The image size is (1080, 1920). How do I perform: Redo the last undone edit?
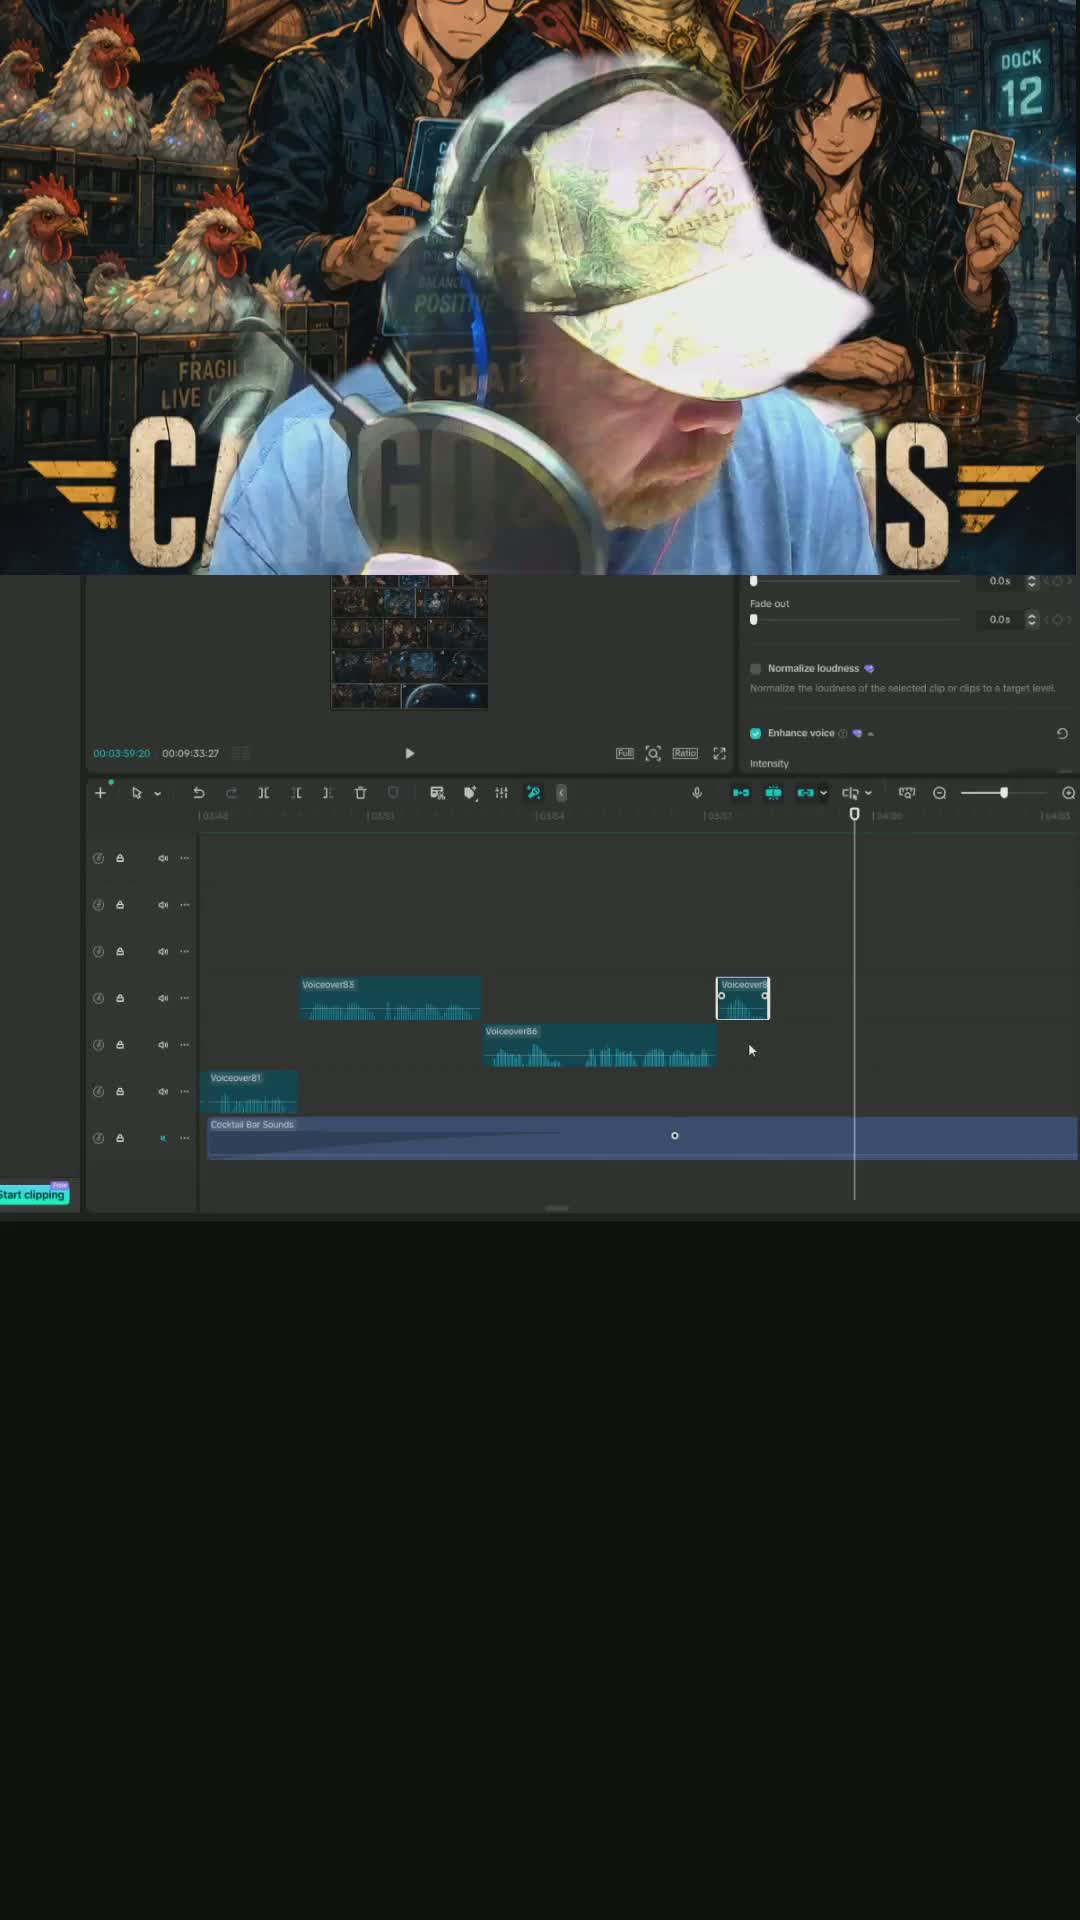tap(231, 793)
